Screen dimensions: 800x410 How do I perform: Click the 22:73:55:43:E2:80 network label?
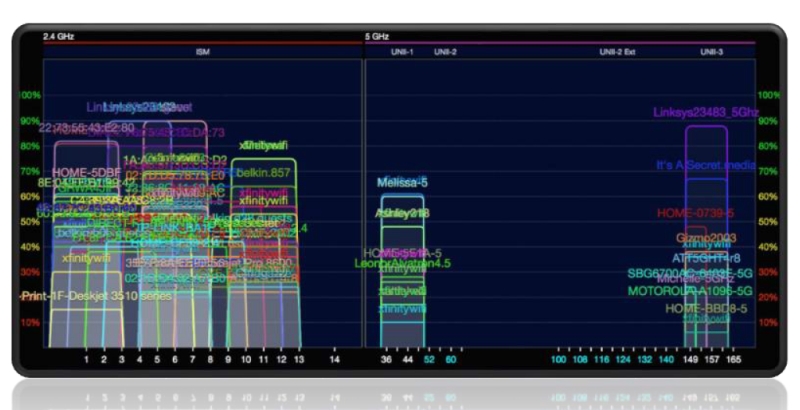tap(86, 127)
